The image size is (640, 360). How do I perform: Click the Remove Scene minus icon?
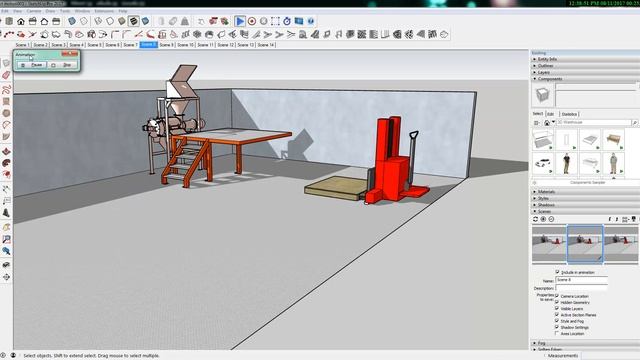[551, 219]
